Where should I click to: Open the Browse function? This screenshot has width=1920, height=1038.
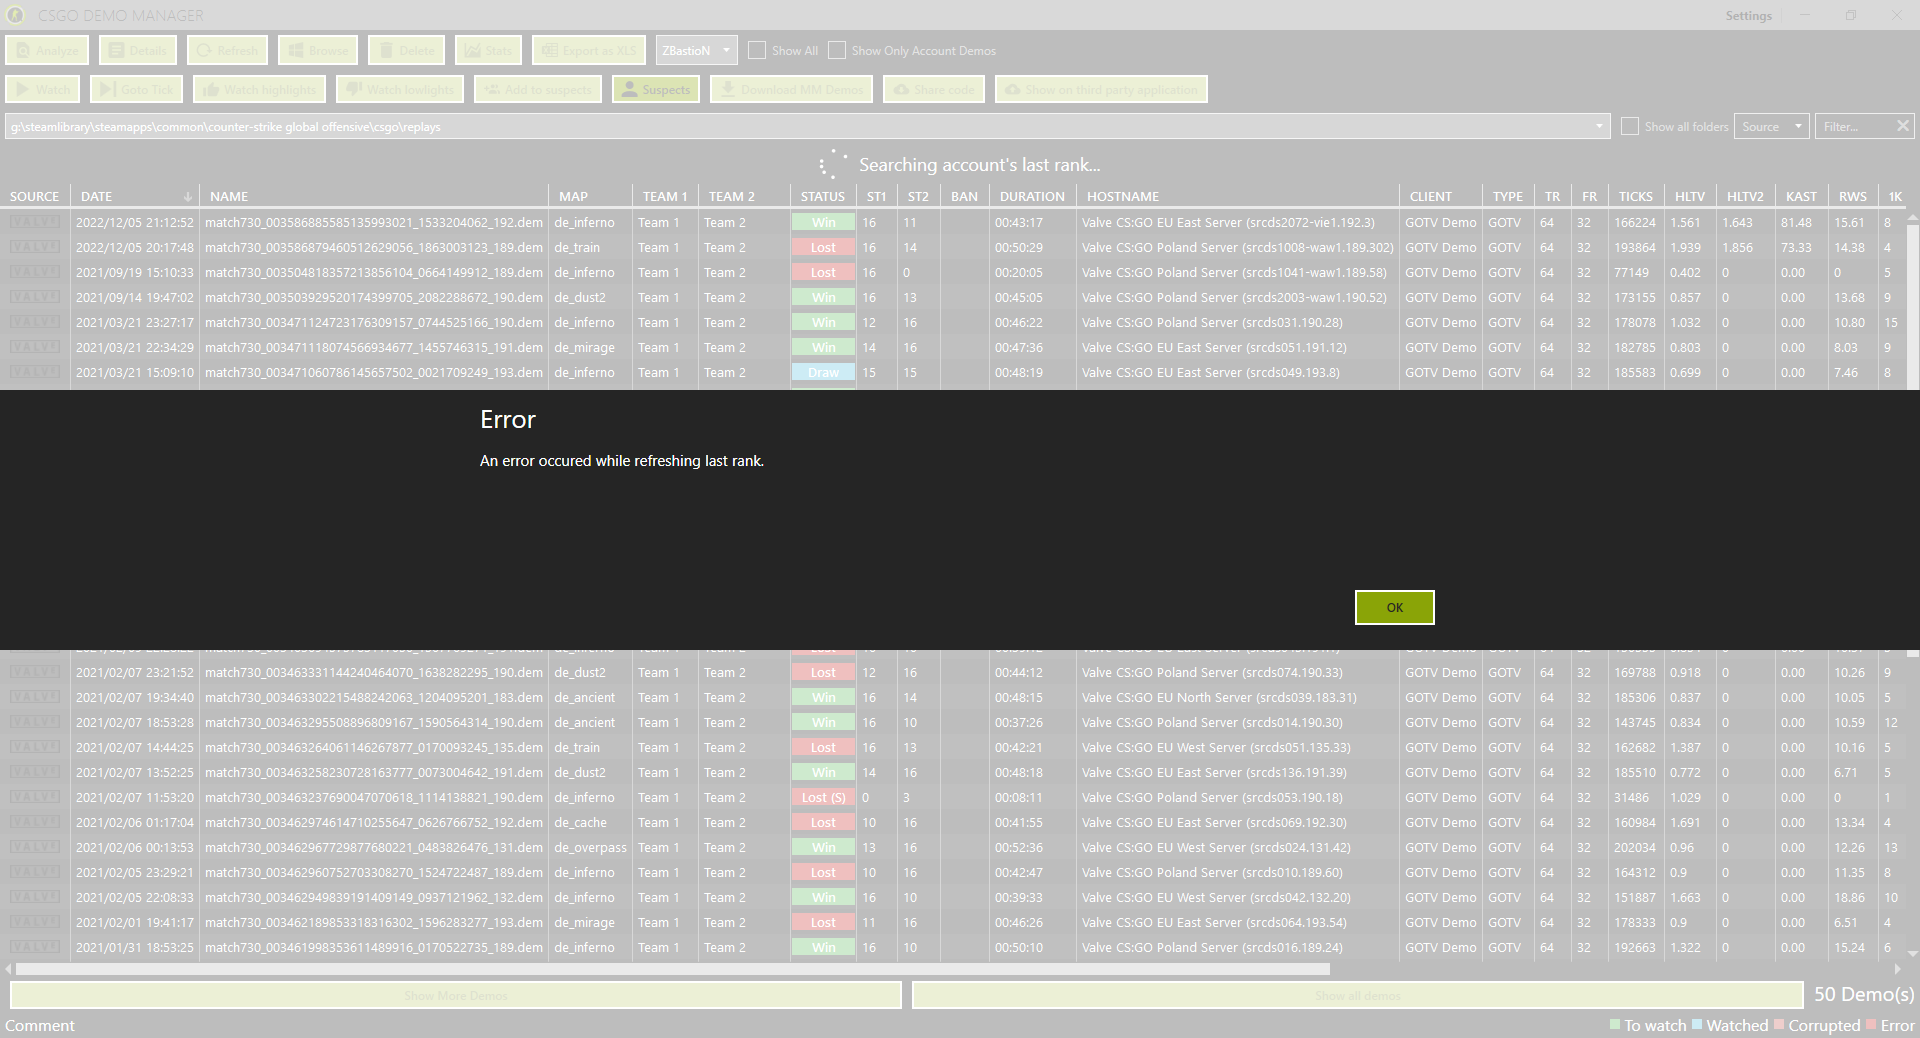[x=317, y=50]
